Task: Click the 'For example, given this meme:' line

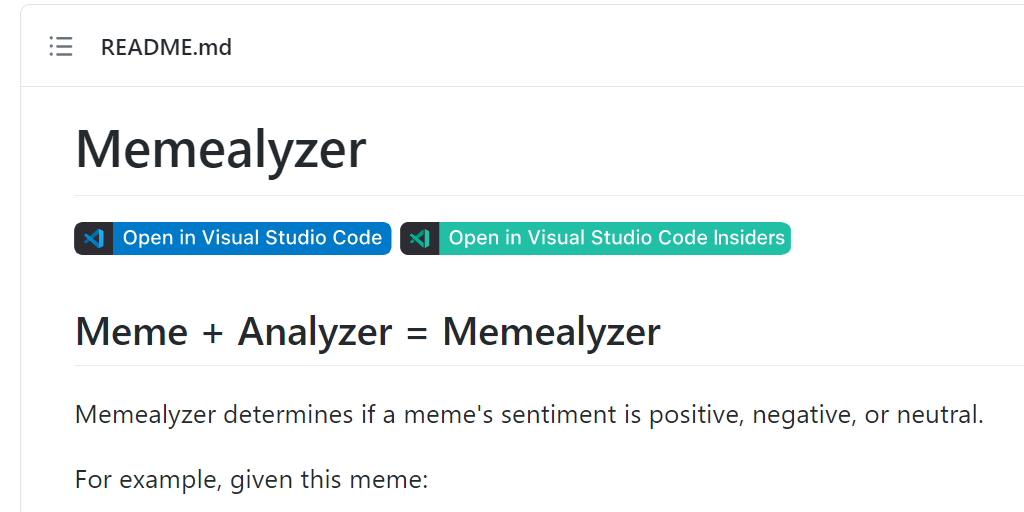Action: (251, 480)
